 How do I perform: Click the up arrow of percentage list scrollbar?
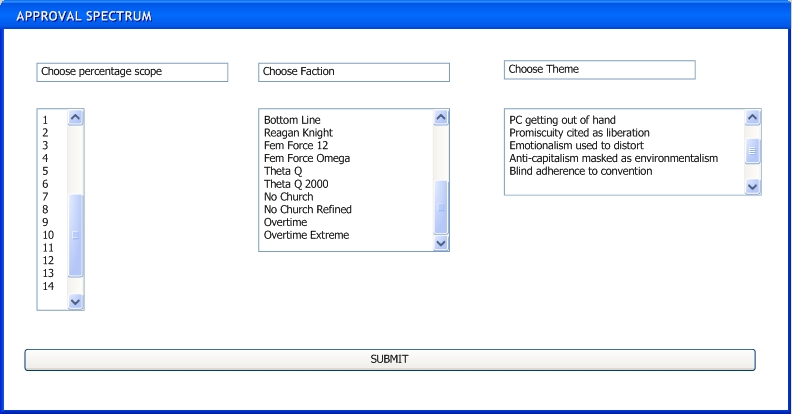75,118
